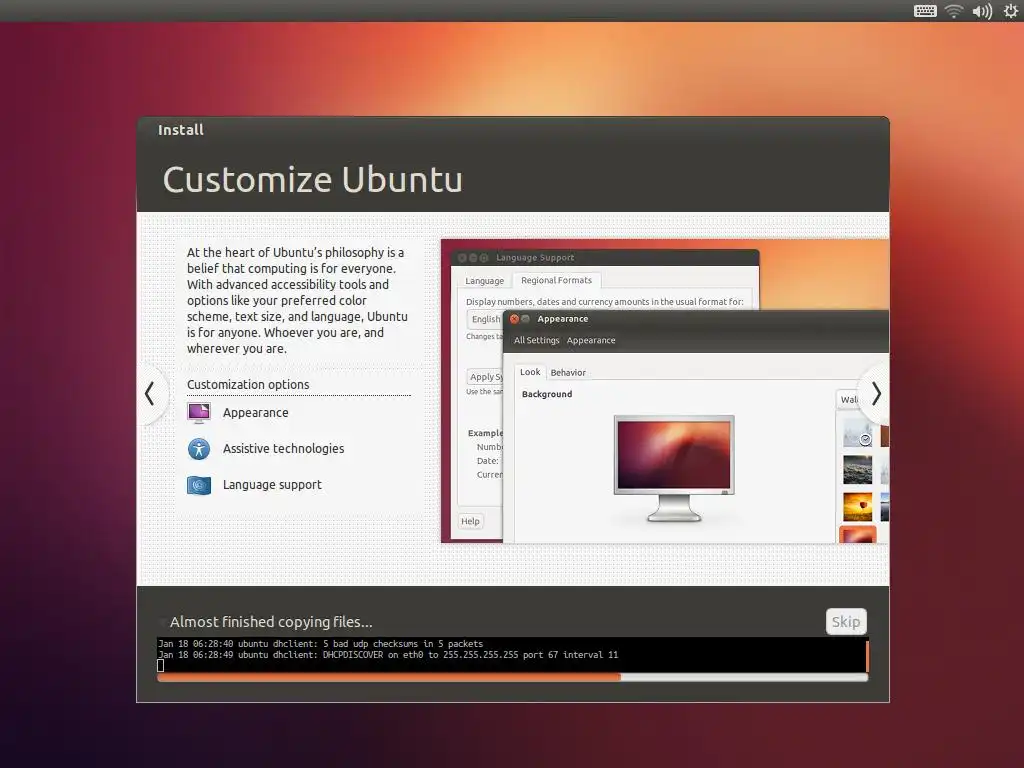
Task: Click the DHCPDISCOVER log line
Action: pyautogui.click(x=388, y=654)
